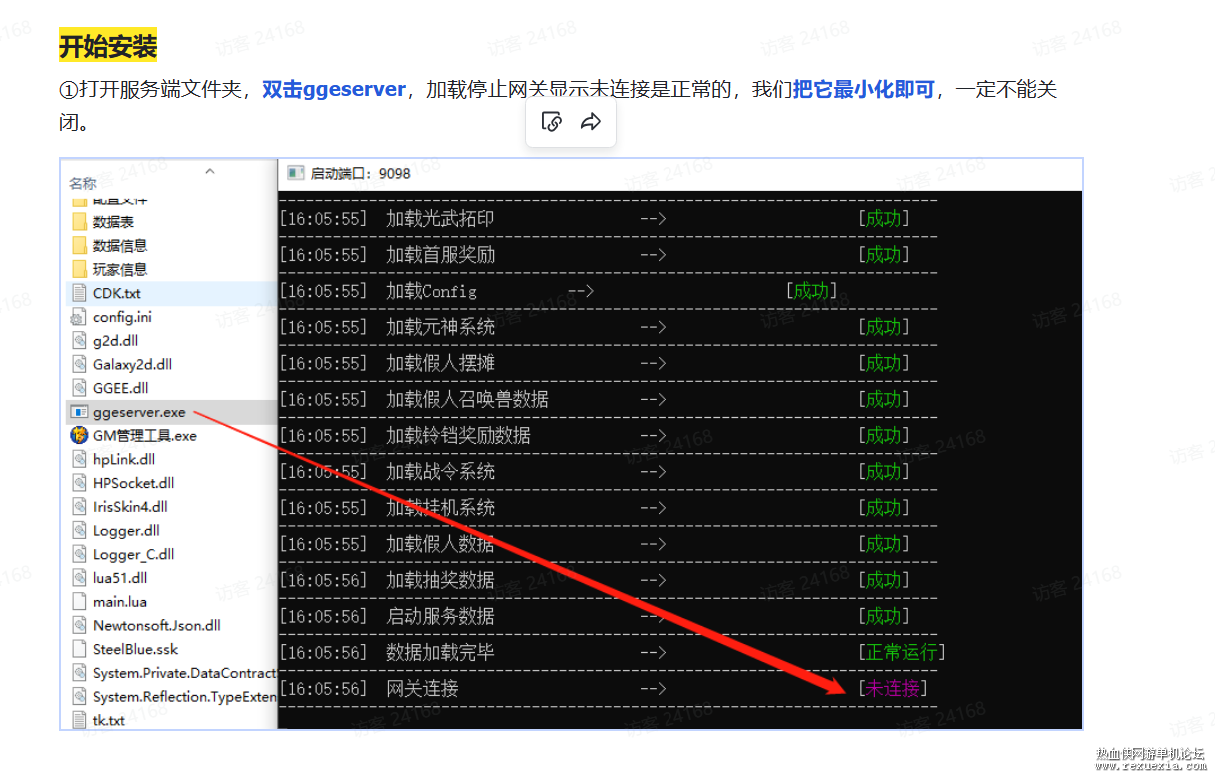
Task: Click the 数据表 folder icon
Action: coord(80,221)
